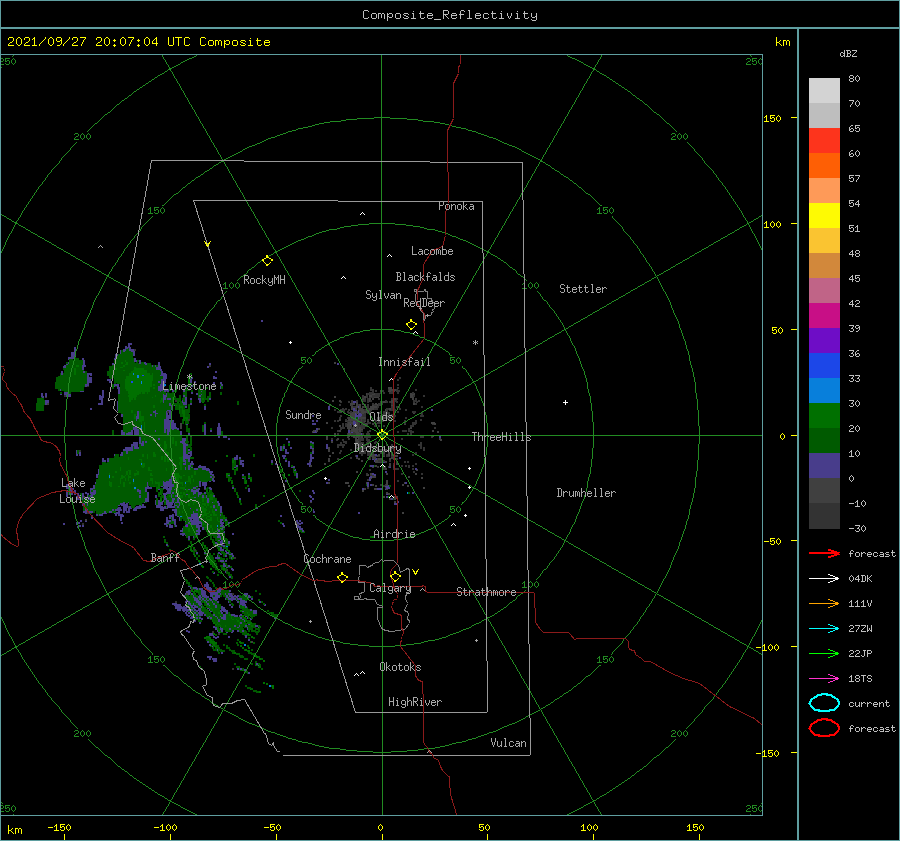Select the blue 36 dBZ color swatch
Viewport: 900px width, 841px height.
click(x=824, y=365)
